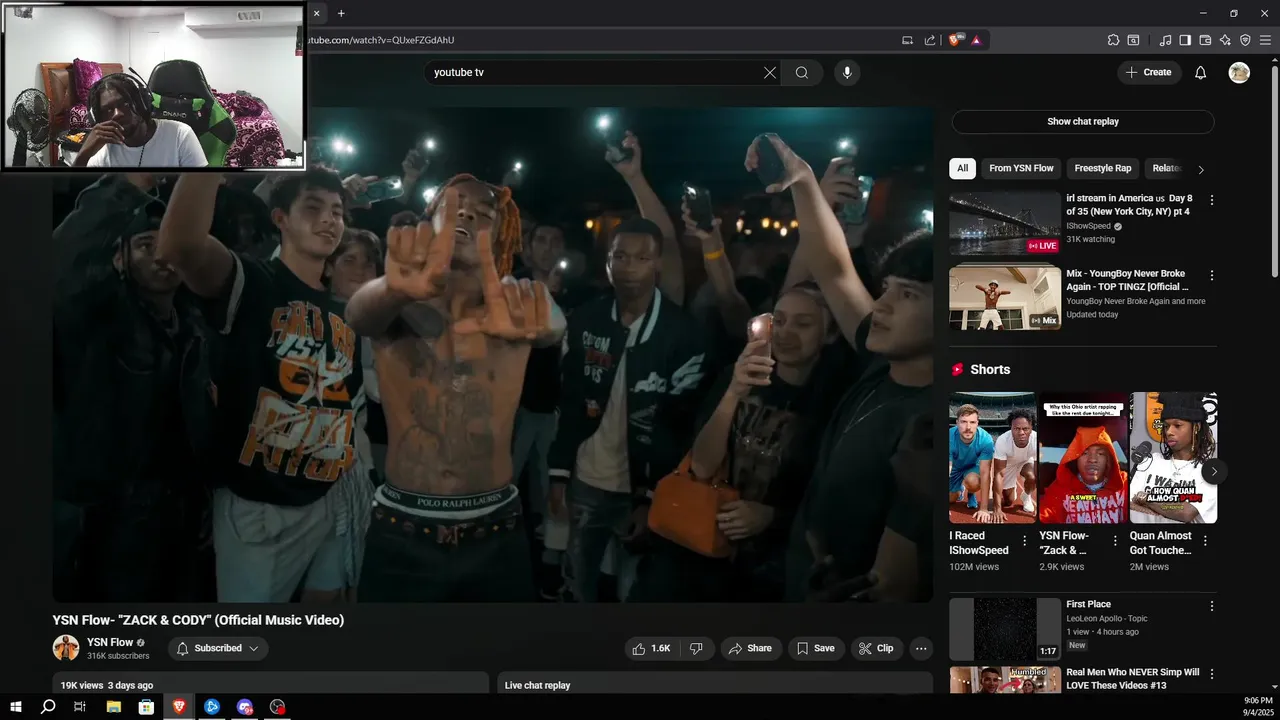
Task: Open Windows taskbar search
Action: [x=47, y=707]
